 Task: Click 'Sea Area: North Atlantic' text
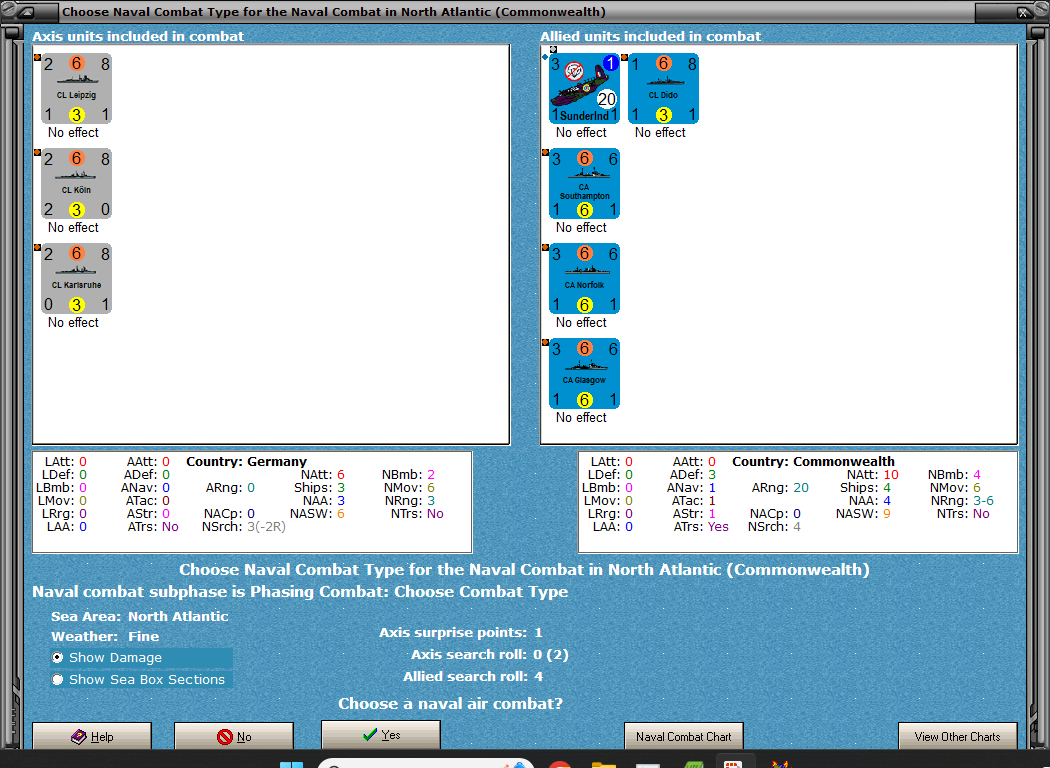click(x=139, y=616)
